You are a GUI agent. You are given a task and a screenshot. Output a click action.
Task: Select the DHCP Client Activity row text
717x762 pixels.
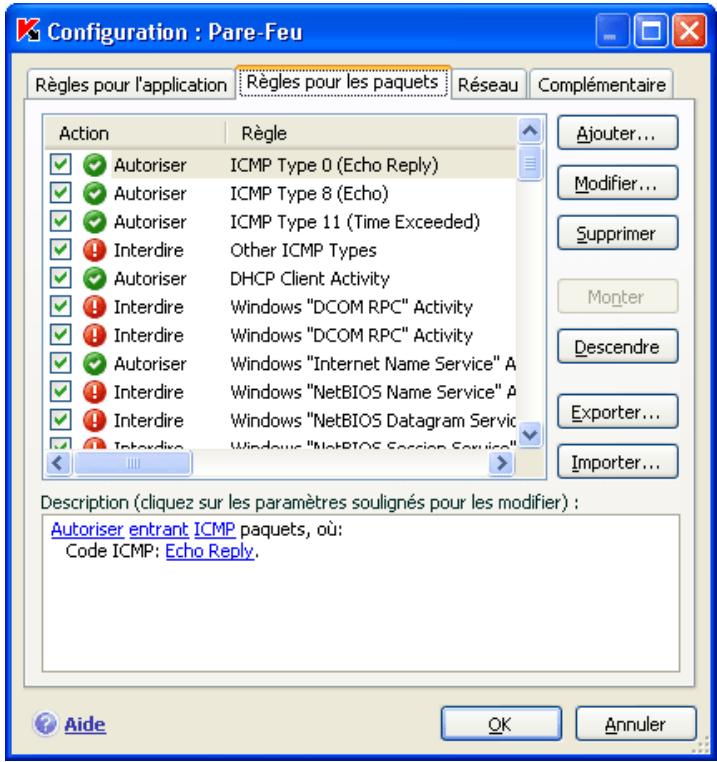click(x=310, y=278)
